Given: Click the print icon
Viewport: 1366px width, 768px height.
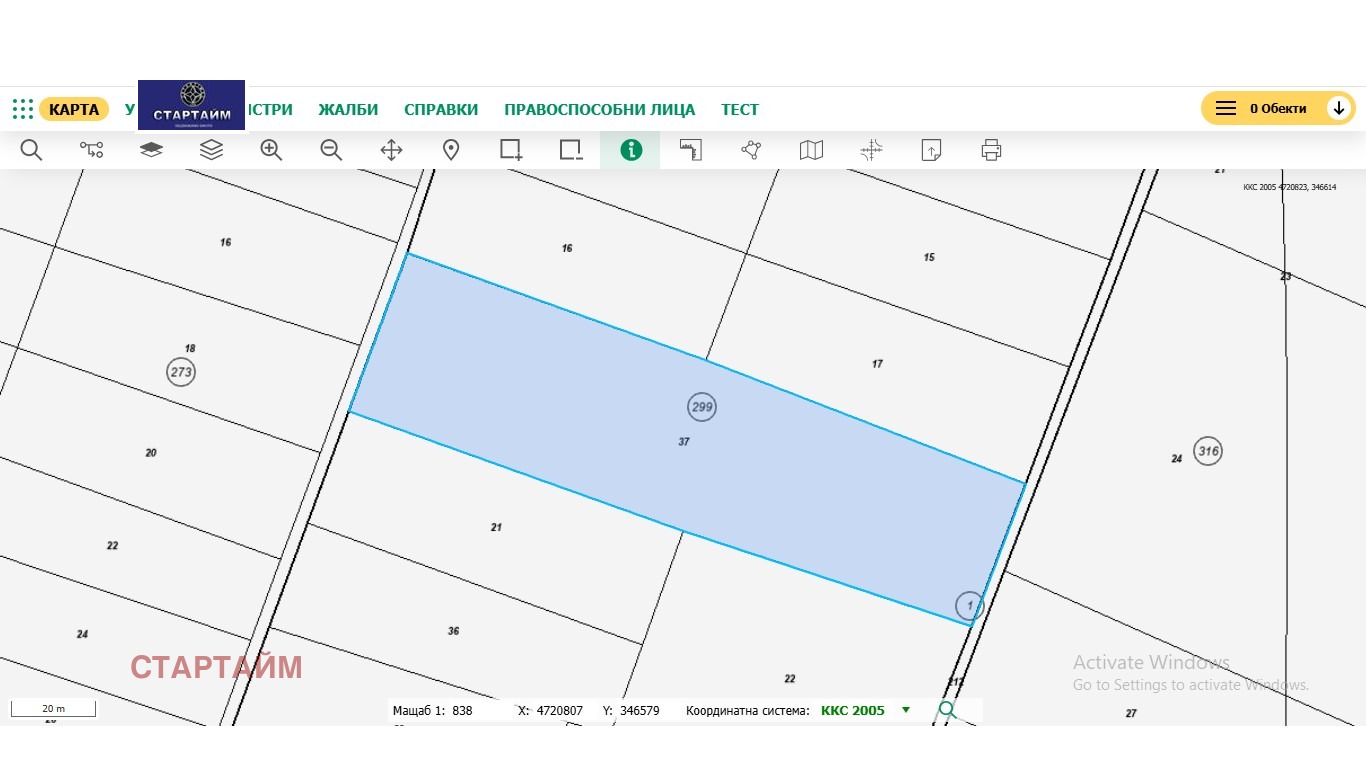Looking at the screenshot, I should (991, 150).
